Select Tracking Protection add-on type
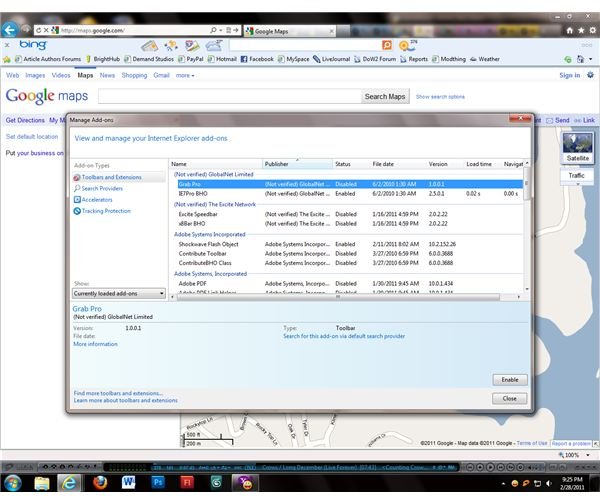The width and height of the screenshot is (600, 497). (106, 211)
